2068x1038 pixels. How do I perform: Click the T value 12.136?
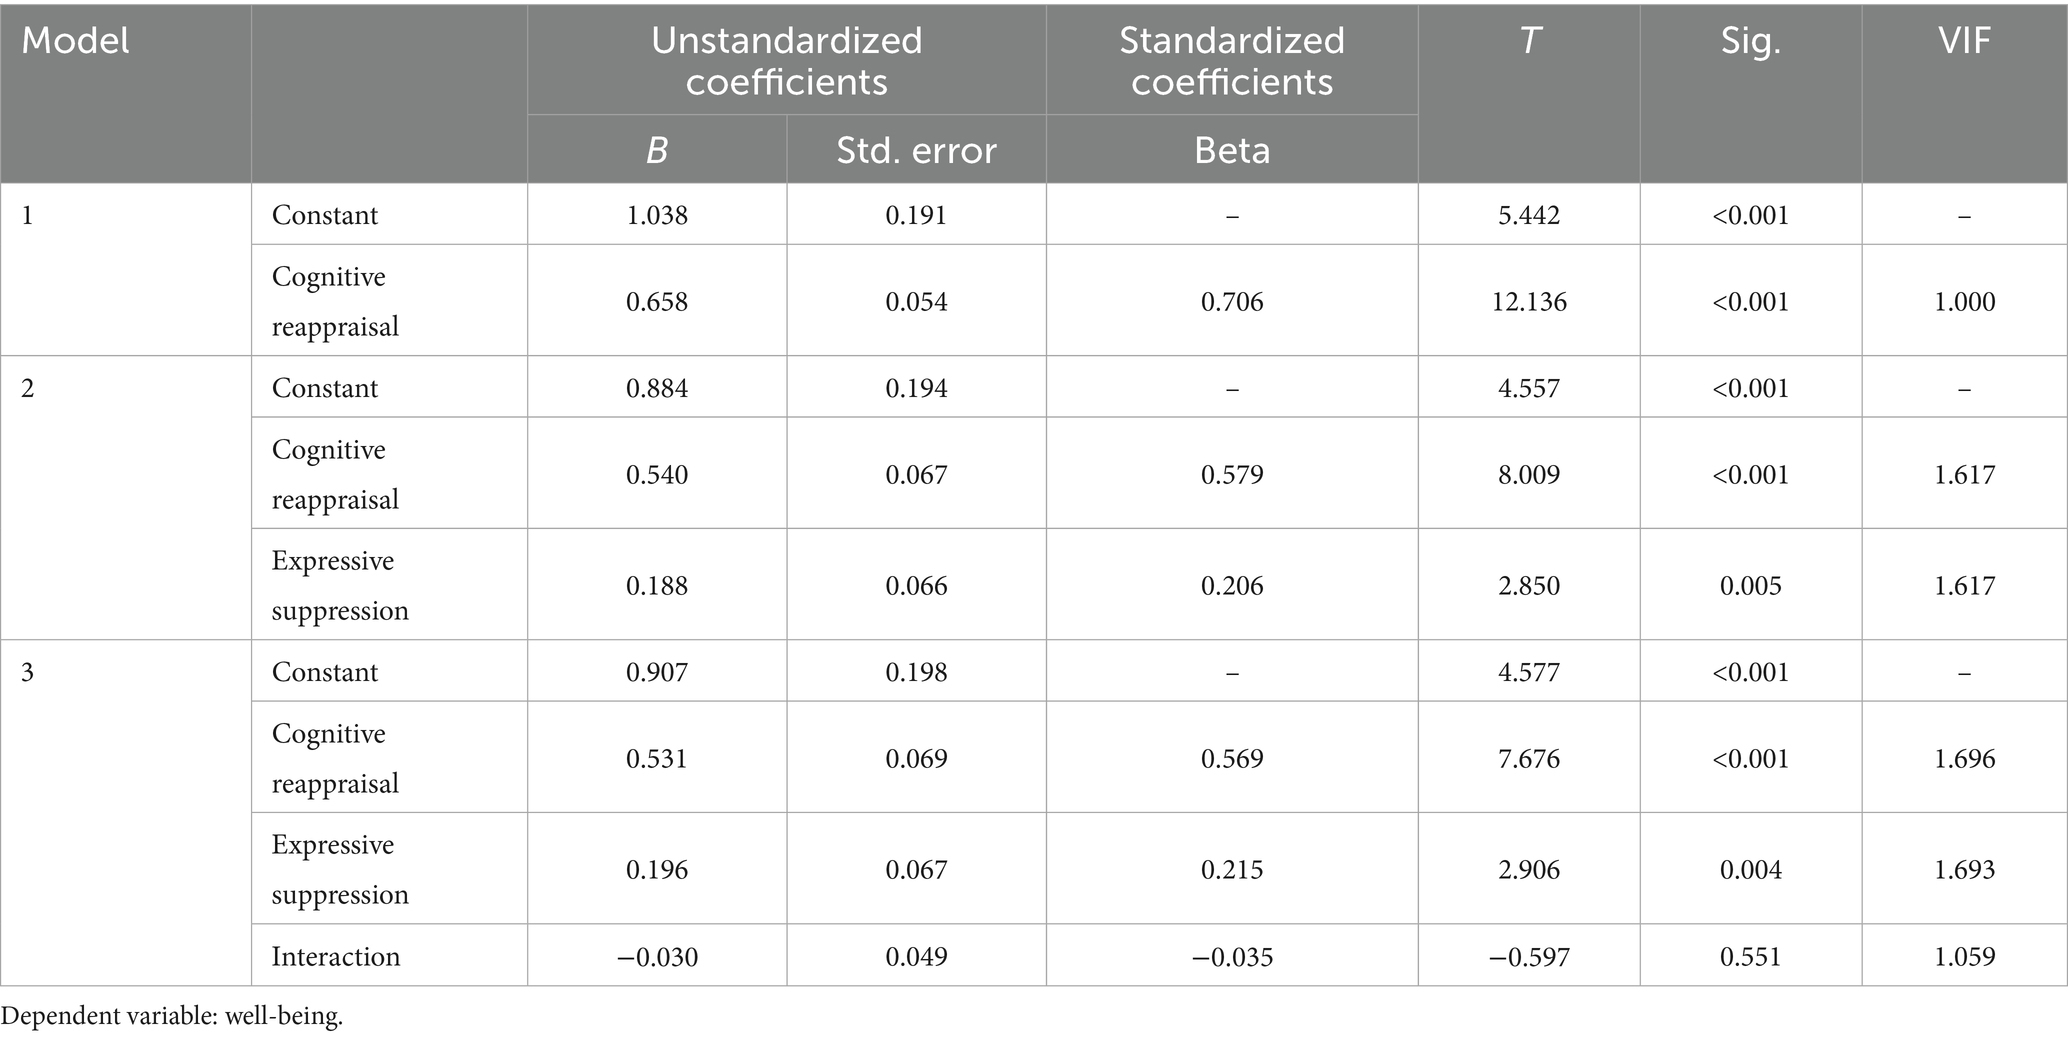coord(1528,302)
